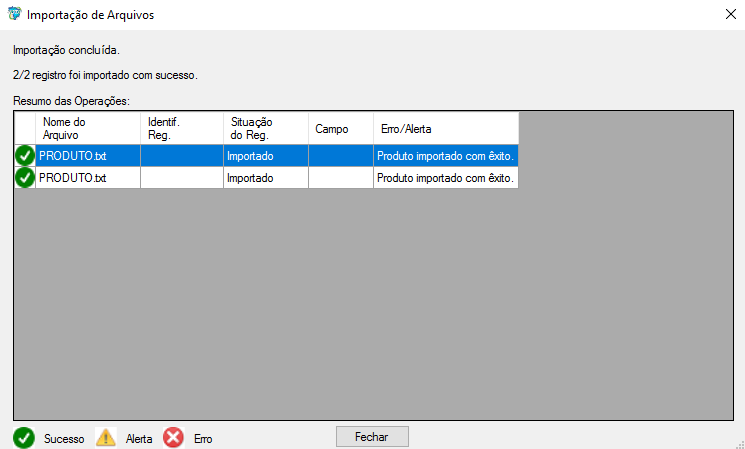Click the 'Resumo das Operações:' label
This screenshot has width=745, height=449.
71,101
